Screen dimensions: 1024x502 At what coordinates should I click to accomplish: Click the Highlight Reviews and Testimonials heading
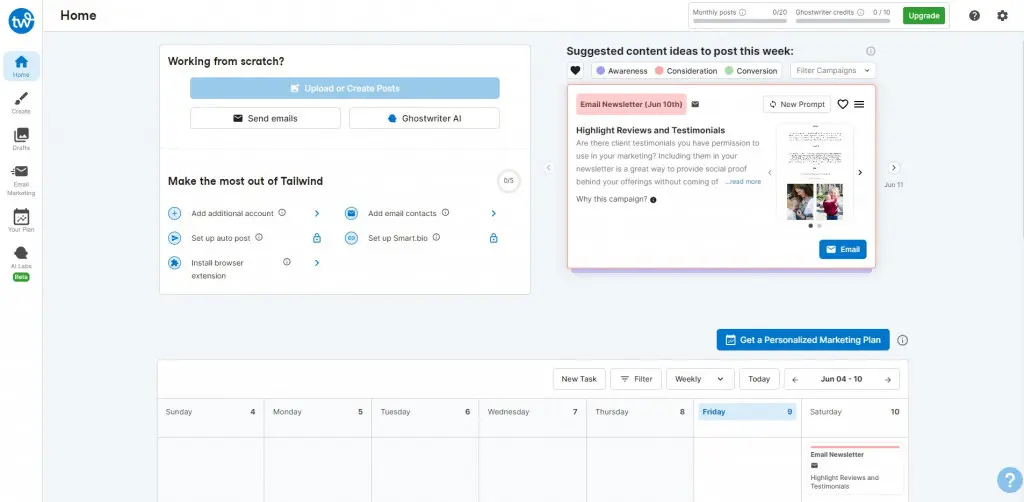pyautogui.click(x=650, y=130)
